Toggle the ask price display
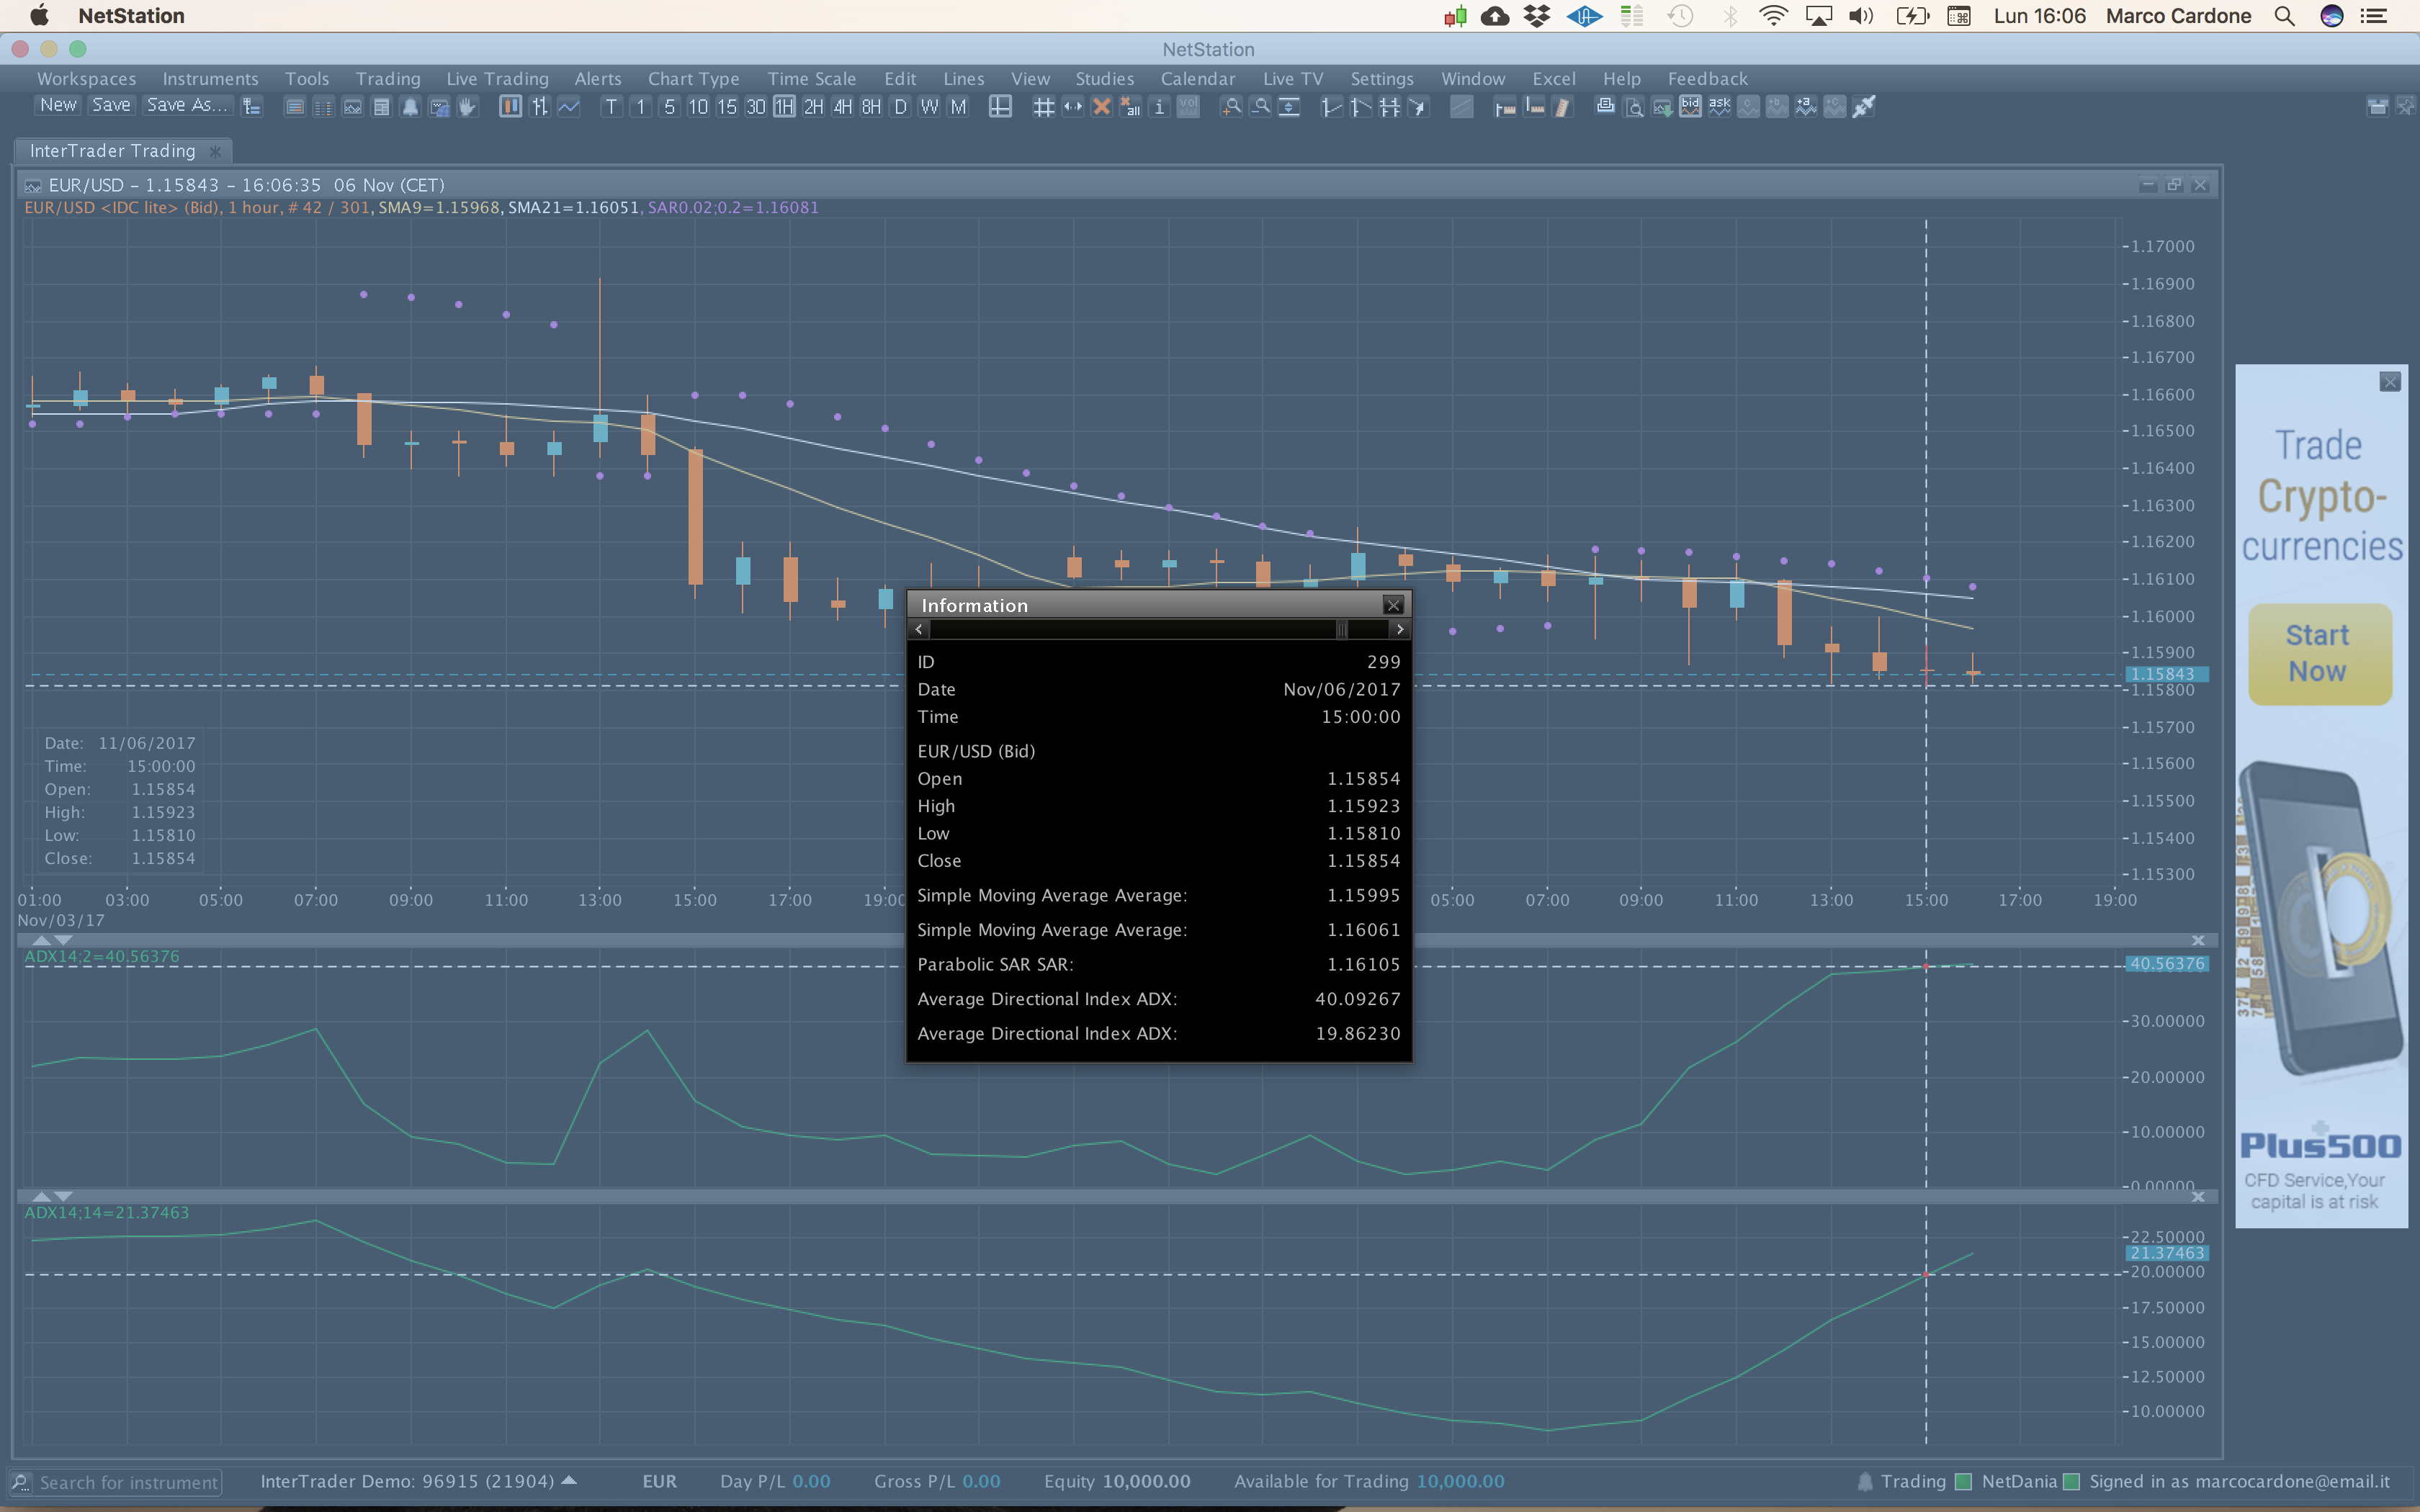This screenshot has height=1512, width=2420. pos(1719,106)
